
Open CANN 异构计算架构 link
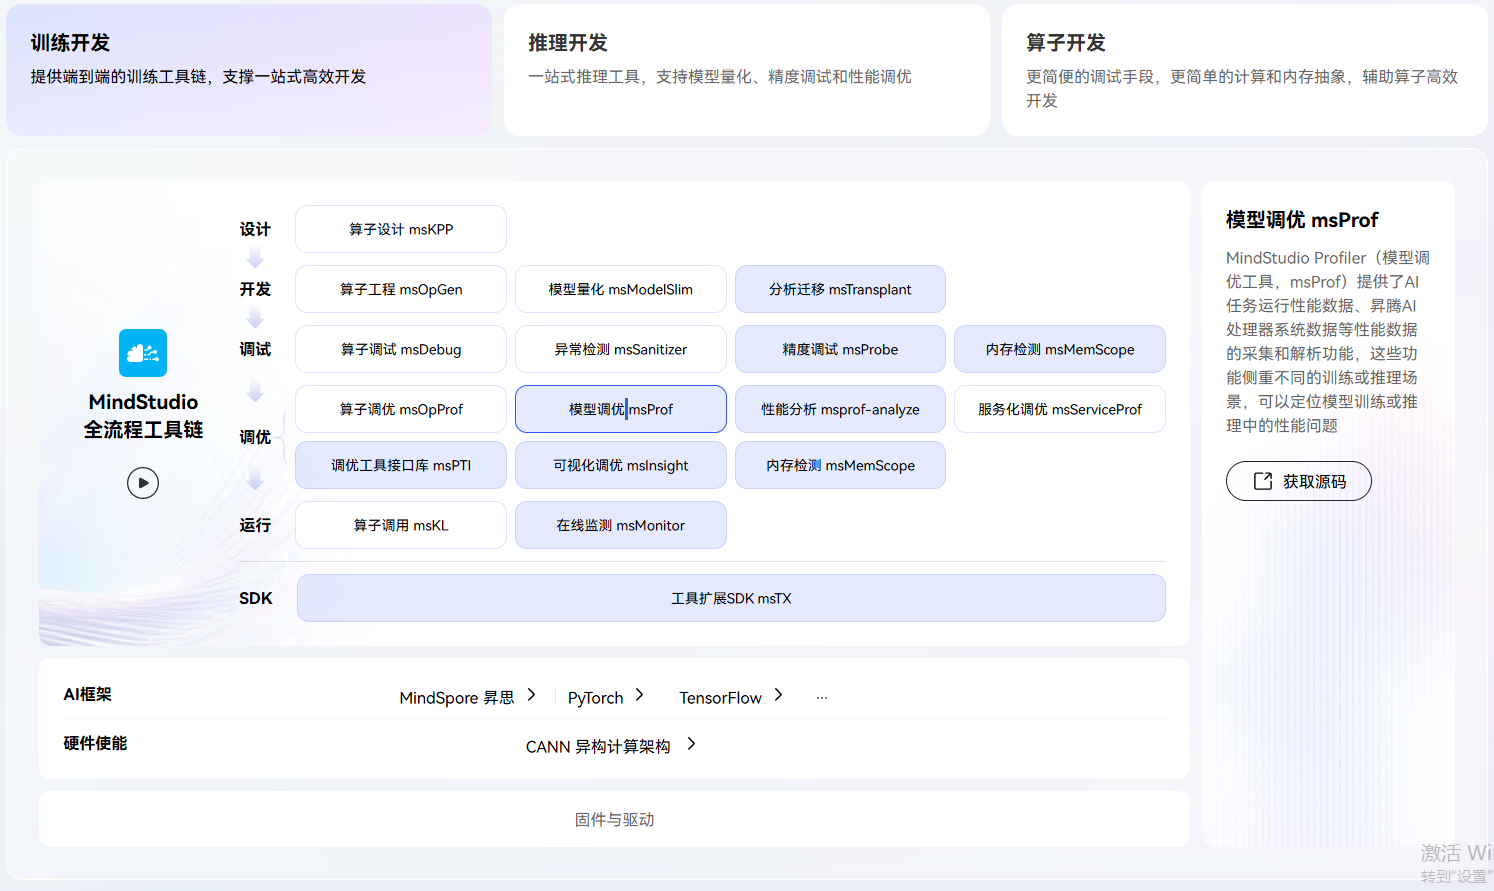[x=598, y=746]
